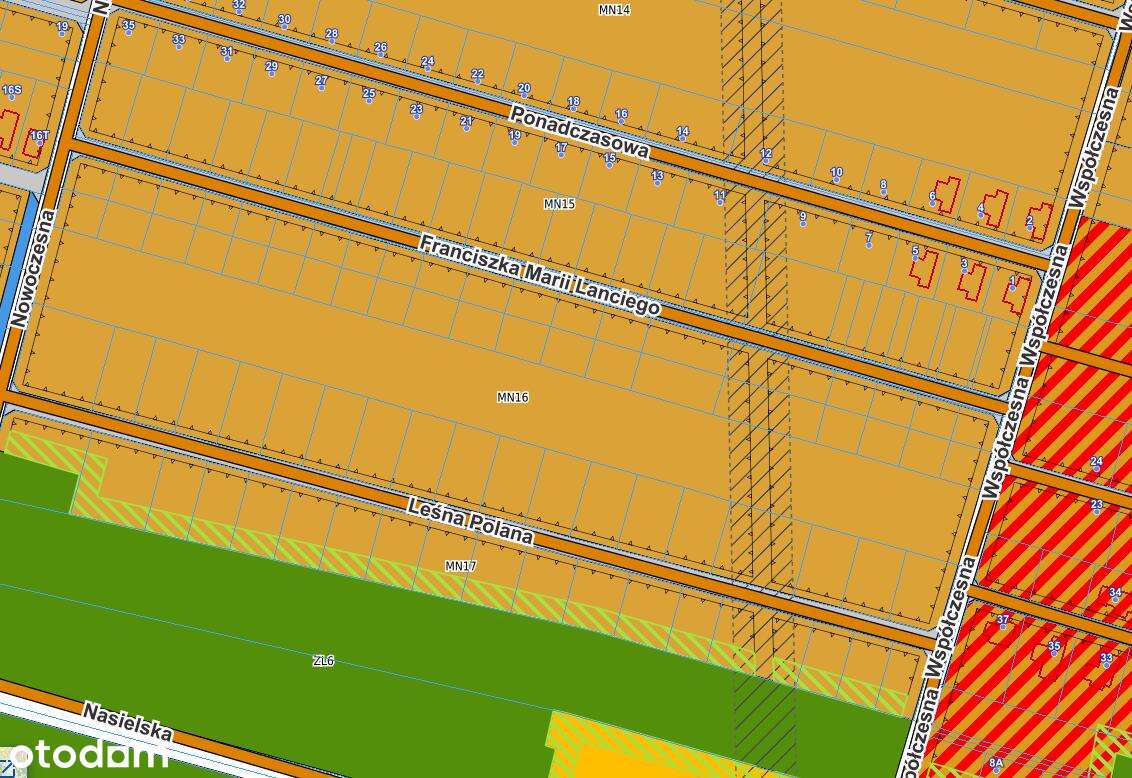The height and width of the screenshot is (778, 1132).
Task: Click address point marker 18
Action: [573, 104]
